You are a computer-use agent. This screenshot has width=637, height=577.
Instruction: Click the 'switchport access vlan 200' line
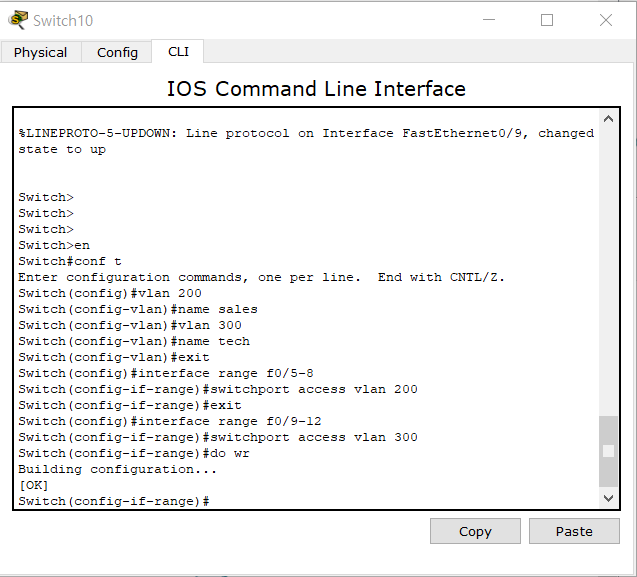click(218, 389)
